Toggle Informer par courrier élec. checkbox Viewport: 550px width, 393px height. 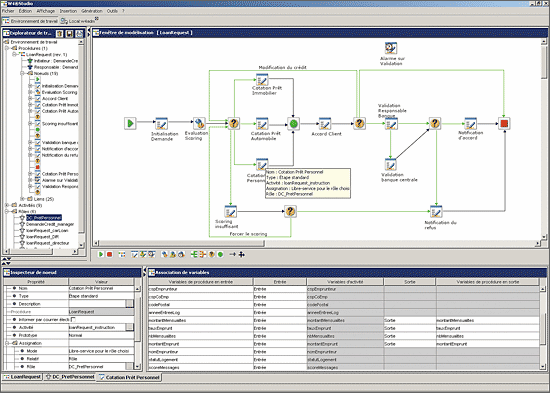click(73, 320)
